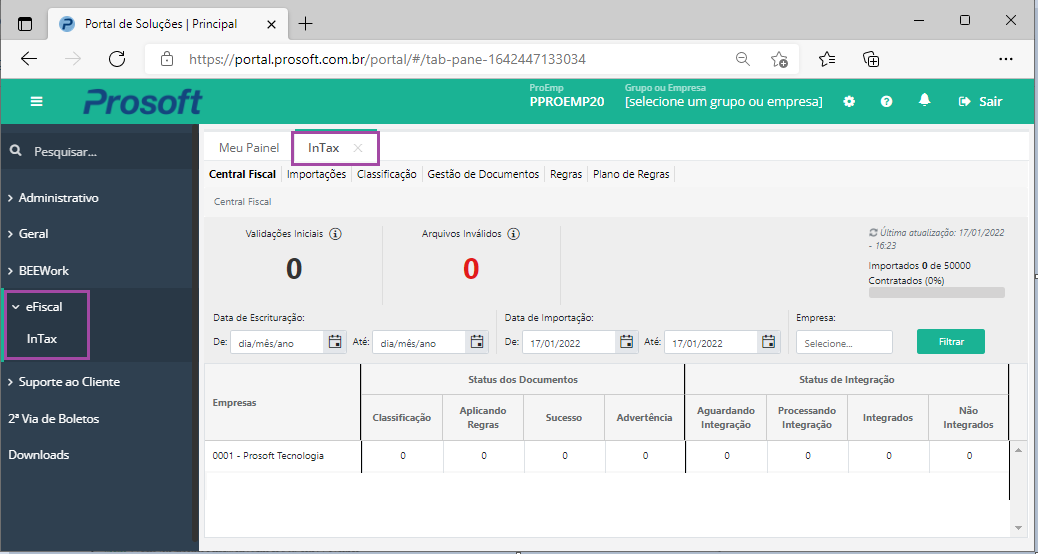Image resolution: width=1038 pixels, height=554 pixels.
Task: Add page to favorites star icon
Action: click(x=779, y=59)
